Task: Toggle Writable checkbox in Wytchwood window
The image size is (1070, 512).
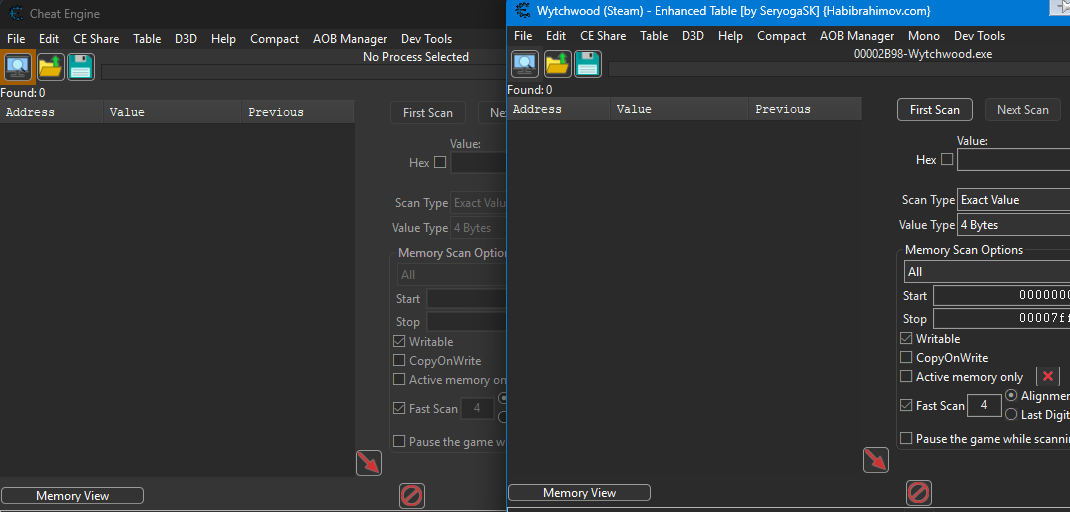Action: click(x=906, y=339)
